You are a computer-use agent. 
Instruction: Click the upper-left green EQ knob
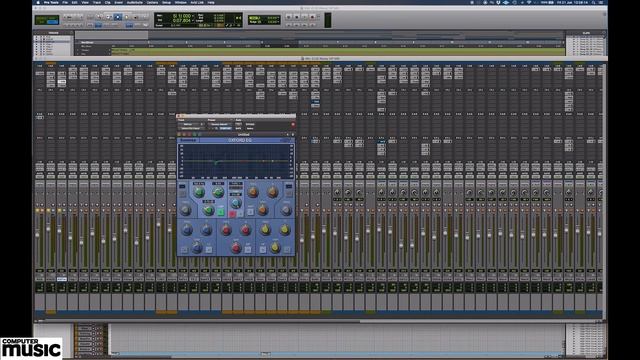[x=199, y=192]
